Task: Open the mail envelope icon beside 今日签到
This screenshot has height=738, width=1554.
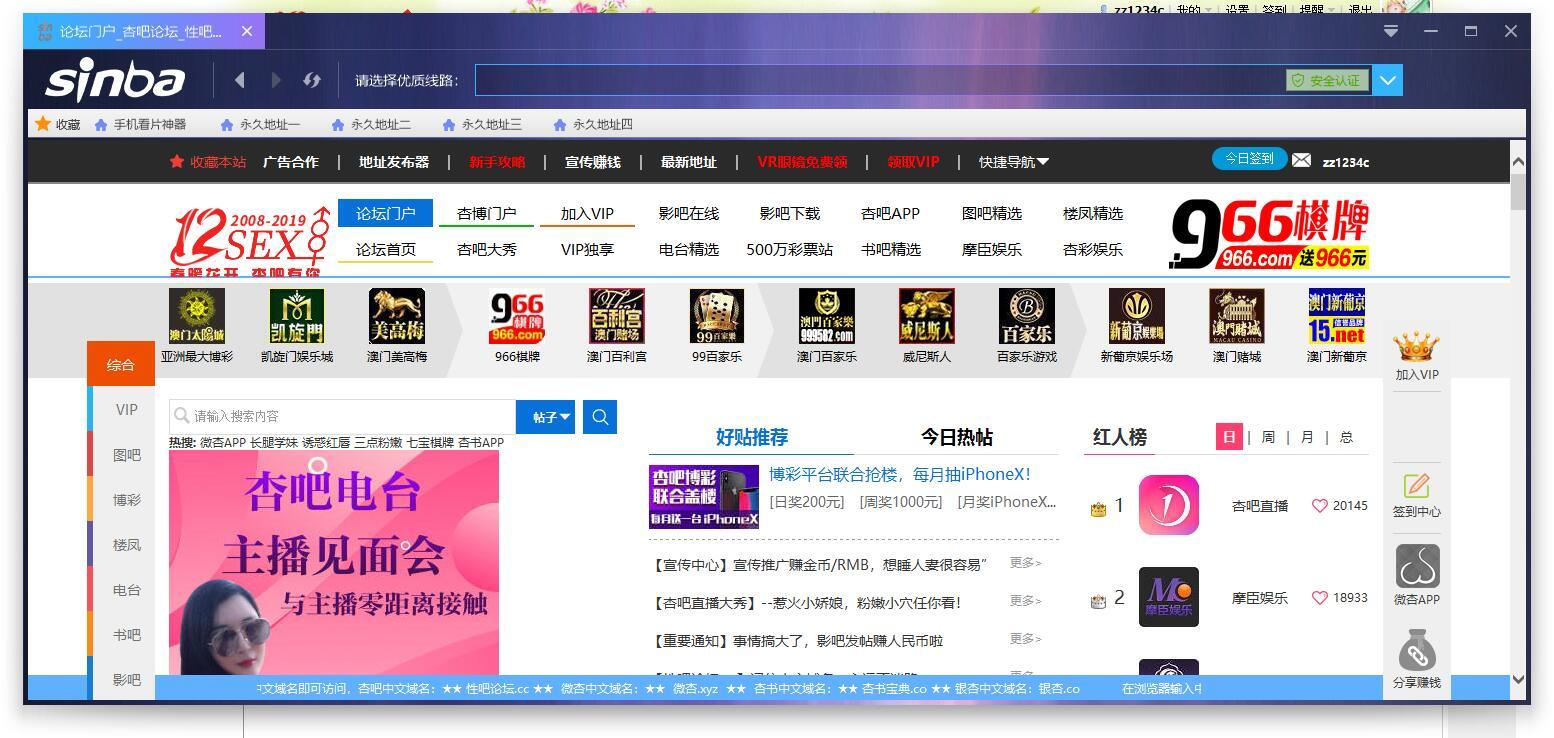Action: coord(1301,160)
